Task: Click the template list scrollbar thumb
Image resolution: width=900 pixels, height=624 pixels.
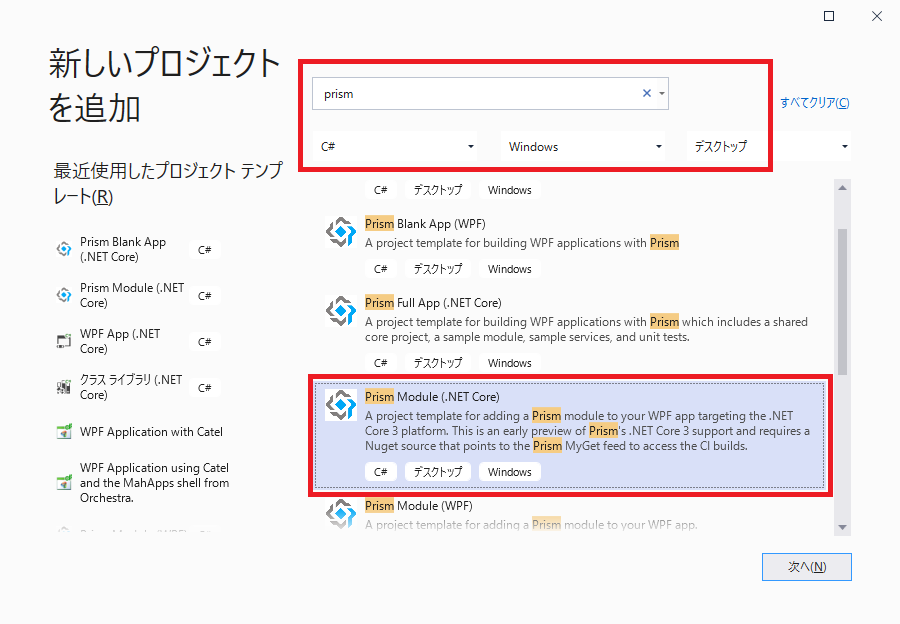Action: pos(842,301)
